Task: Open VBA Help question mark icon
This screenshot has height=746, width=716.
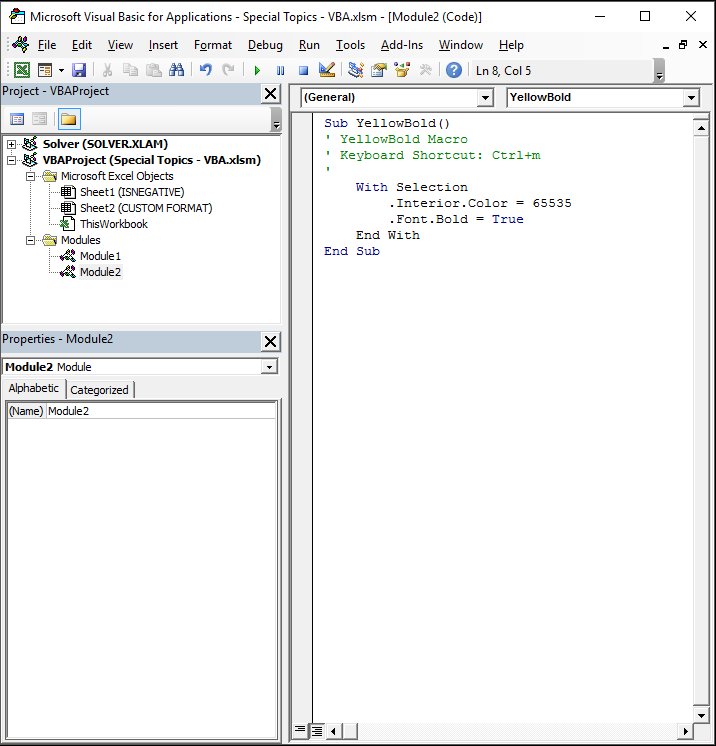Action: [454, 70]
